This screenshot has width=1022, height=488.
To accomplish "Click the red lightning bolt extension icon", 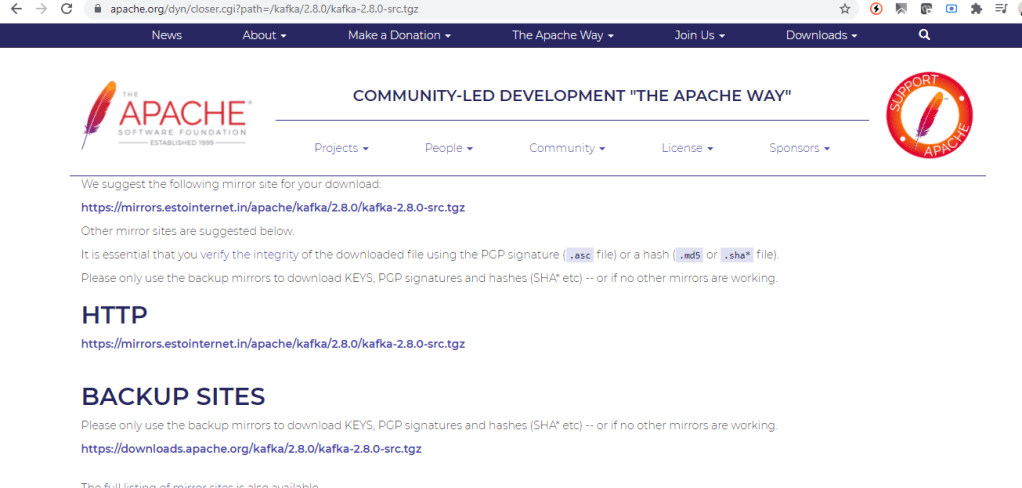I will click(876, 8).
